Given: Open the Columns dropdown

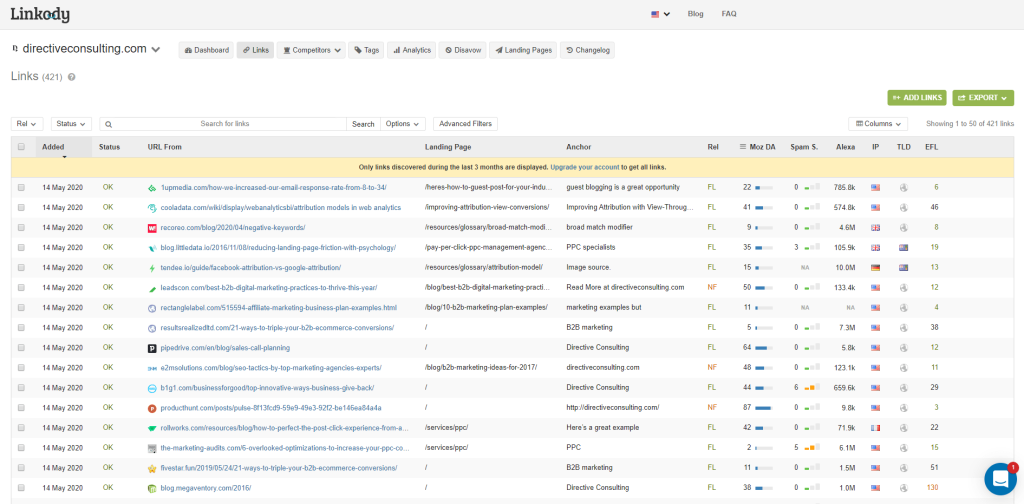Looking at the screenshot, I should 878,124.
